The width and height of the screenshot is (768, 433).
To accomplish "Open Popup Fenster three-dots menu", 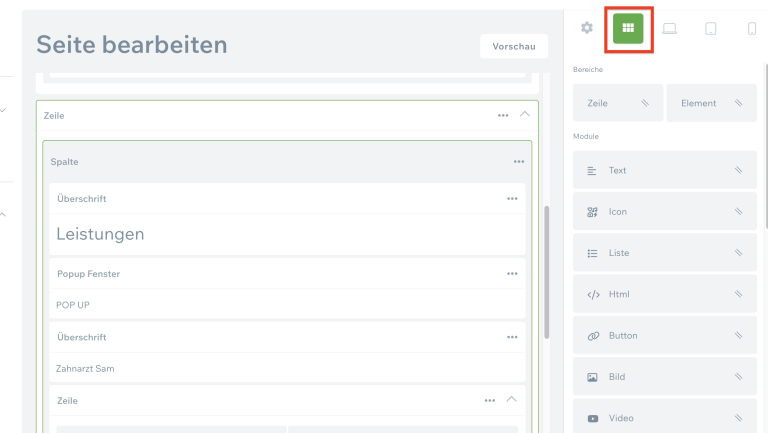I will click(x=512, y=274).
